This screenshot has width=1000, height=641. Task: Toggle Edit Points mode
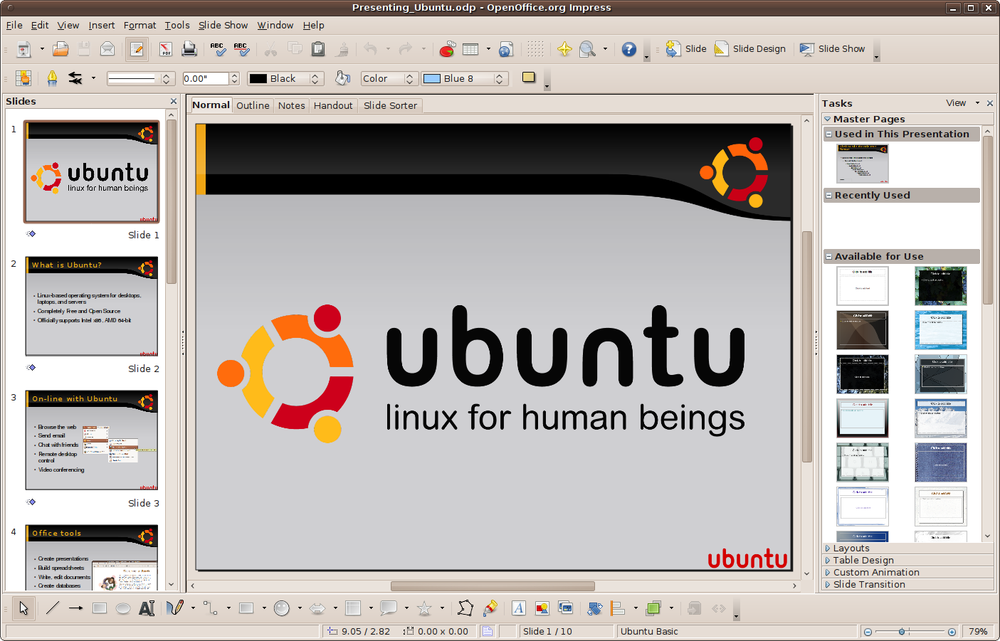pyautogui.click(x=463, y=608)
